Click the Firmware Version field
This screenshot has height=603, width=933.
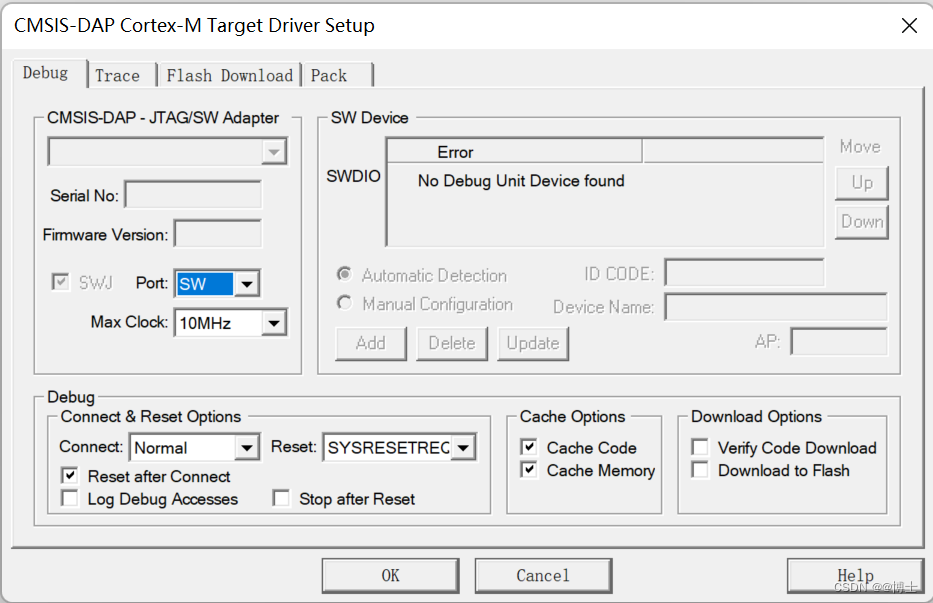point(218,234)
